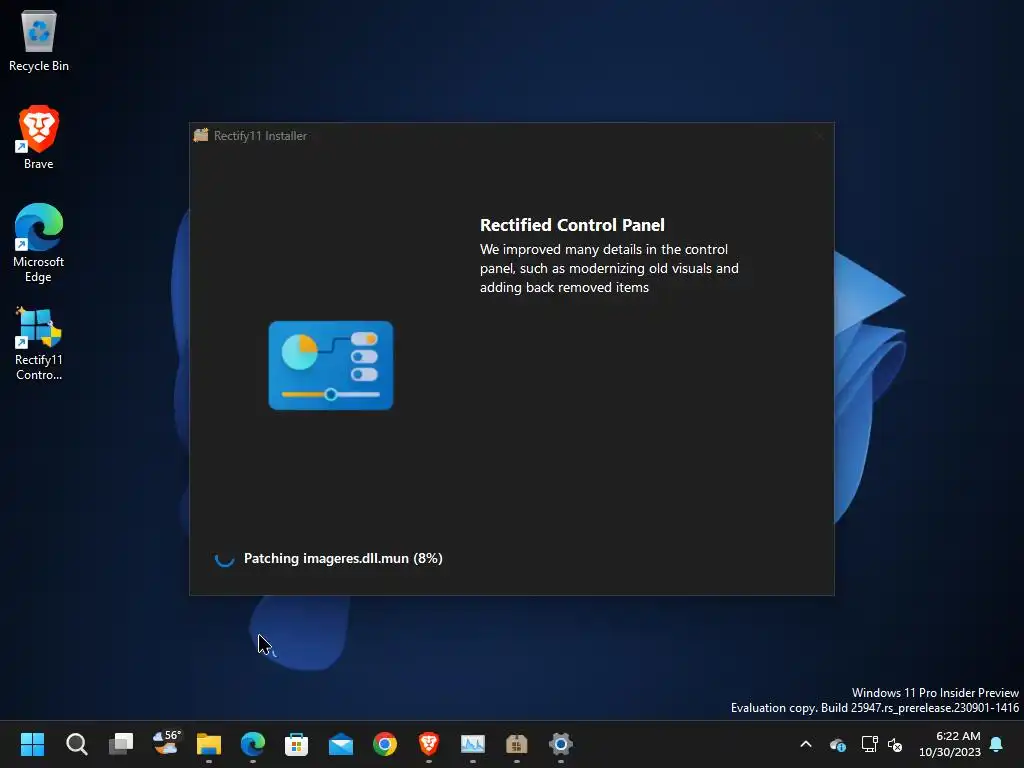1024x768 pixels.
Task: Open Task View from the taskbar
Action: coord(121,744)
